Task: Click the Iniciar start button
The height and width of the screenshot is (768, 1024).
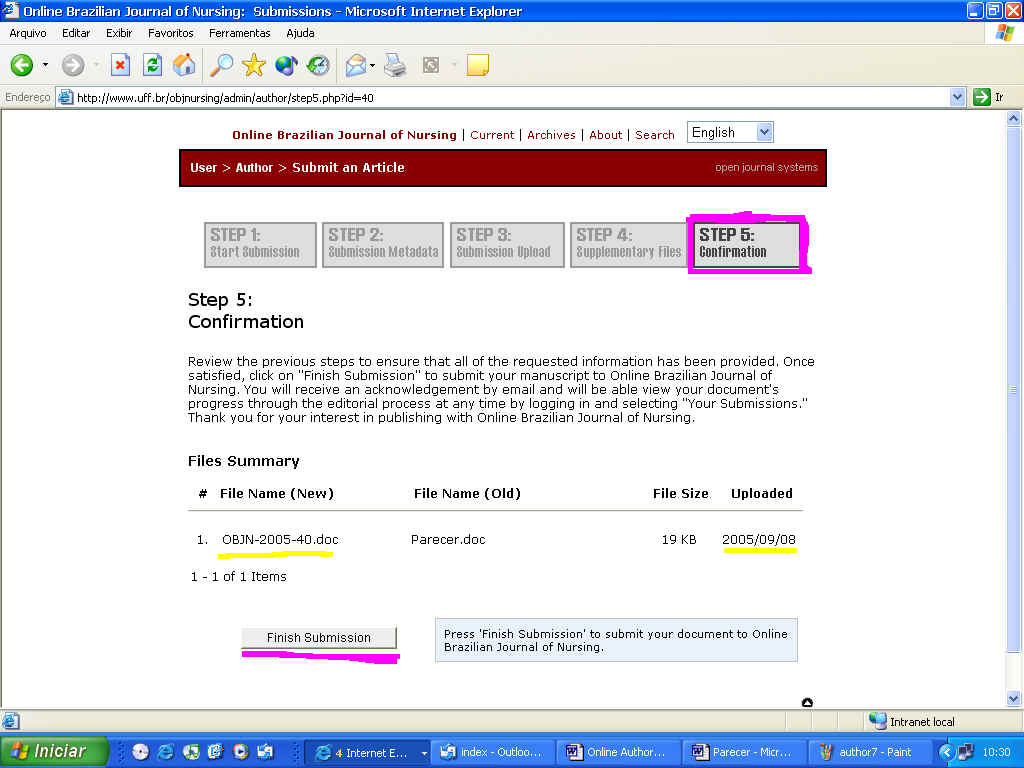Action: point(52,752)
